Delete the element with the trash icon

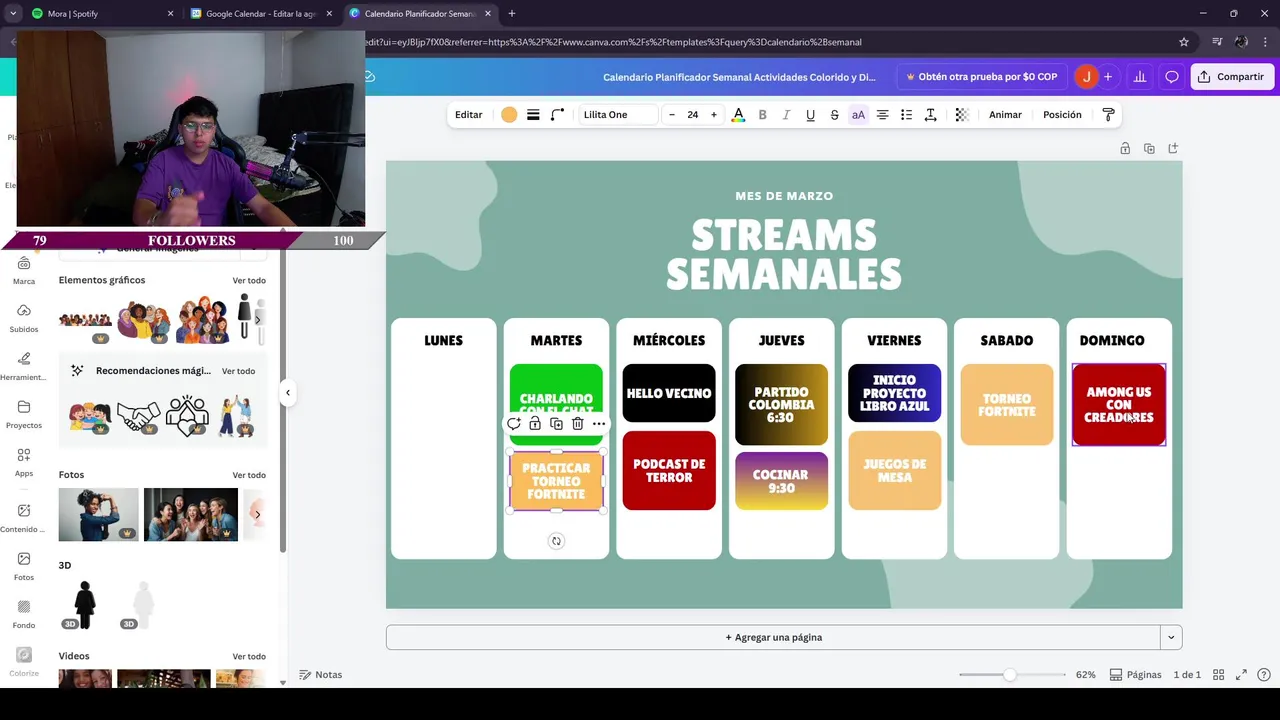[x=577, y=424]
